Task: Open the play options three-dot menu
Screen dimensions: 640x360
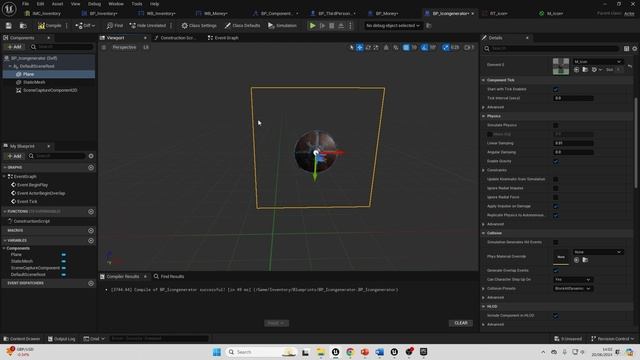Action: [x=350, y=26]
